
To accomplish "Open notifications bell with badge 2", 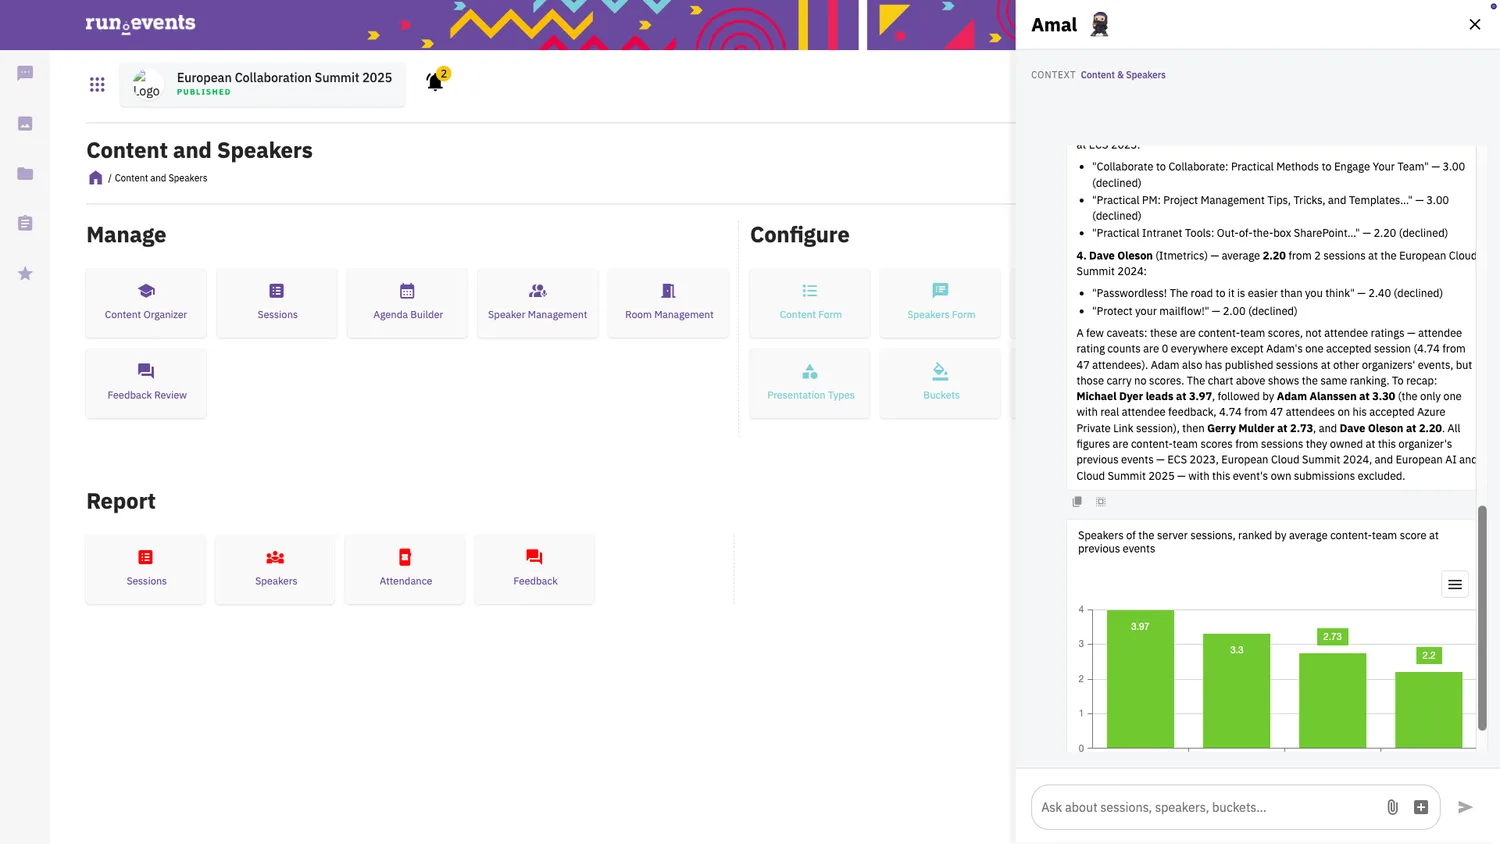I will [436, 80].
